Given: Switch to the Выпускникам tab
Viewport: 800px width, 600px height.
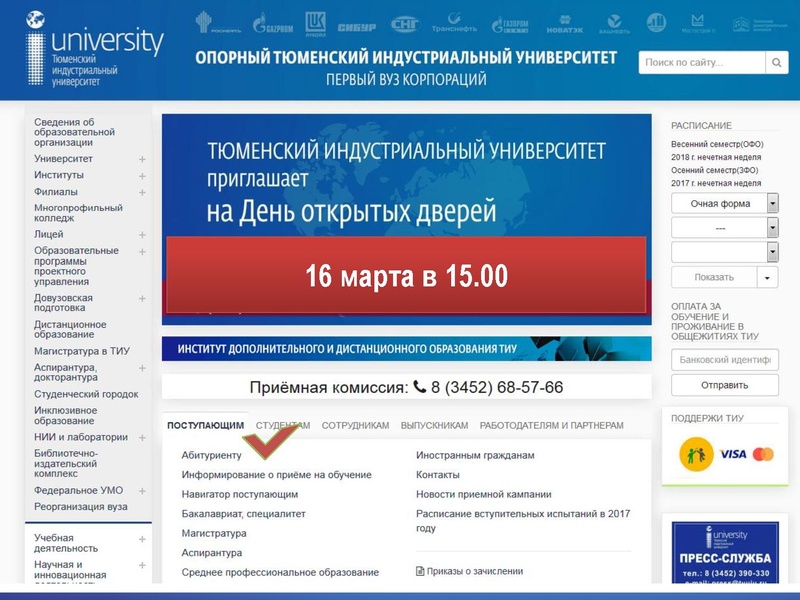Looking at the screenshot, I should [434, 425].
